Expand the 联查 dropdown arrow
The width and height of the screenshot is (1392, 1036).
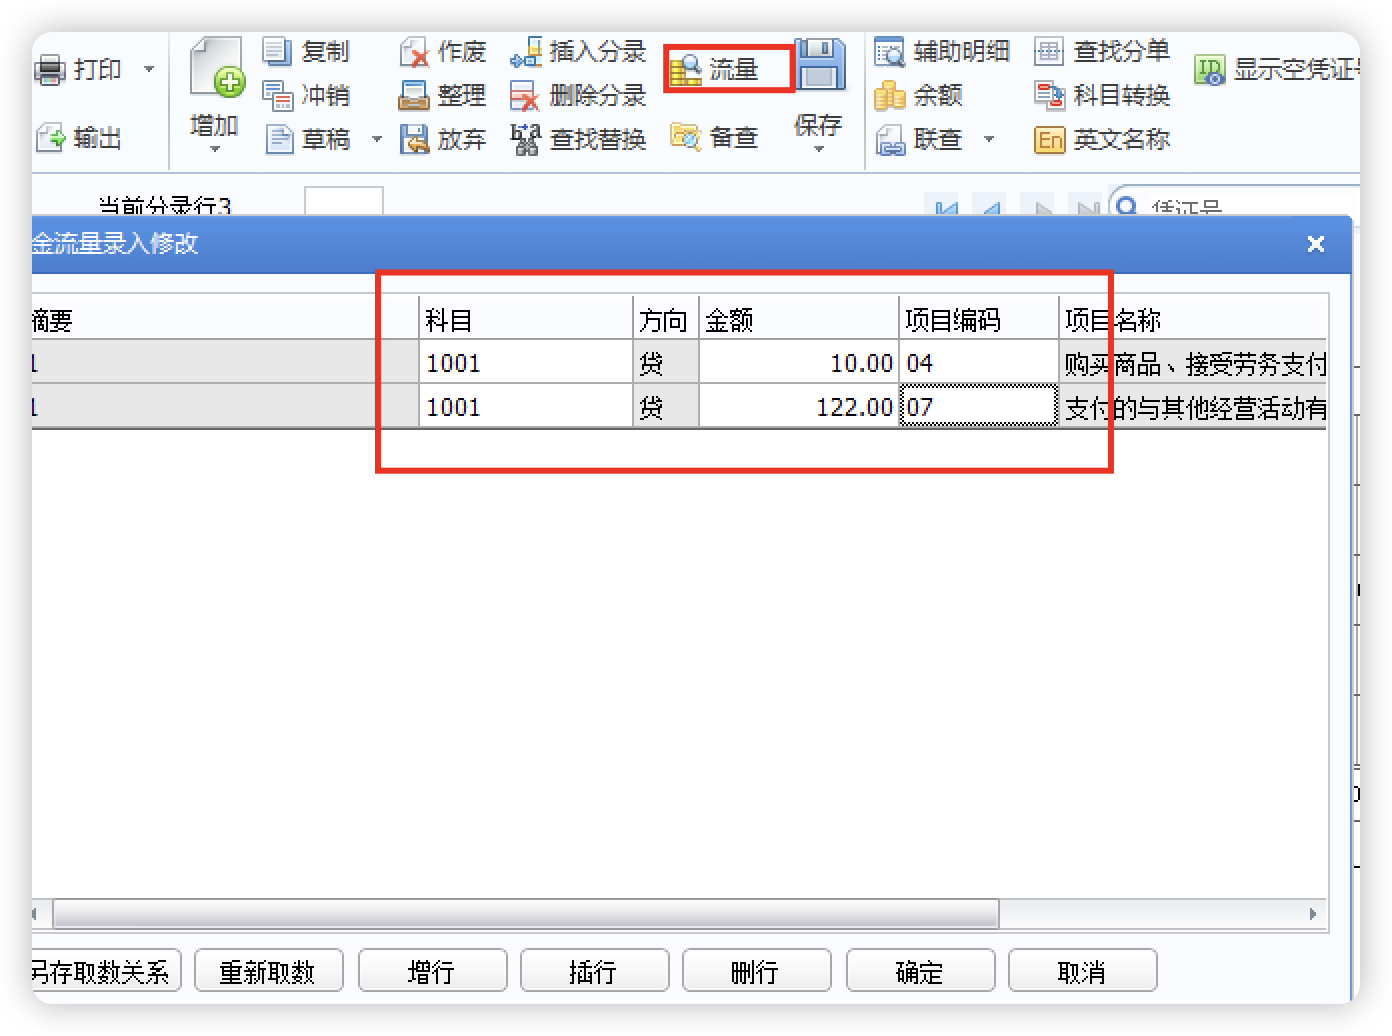coord(988,140)
